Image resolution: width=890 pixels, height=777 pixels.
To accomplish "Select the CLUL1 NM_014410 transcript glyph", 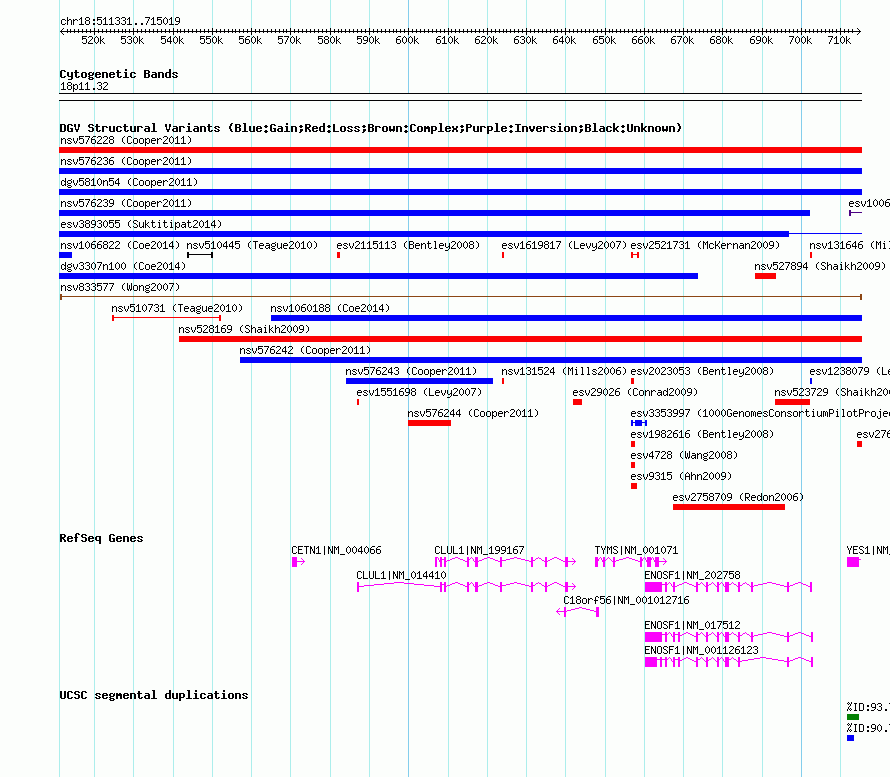I will point(466,587).
